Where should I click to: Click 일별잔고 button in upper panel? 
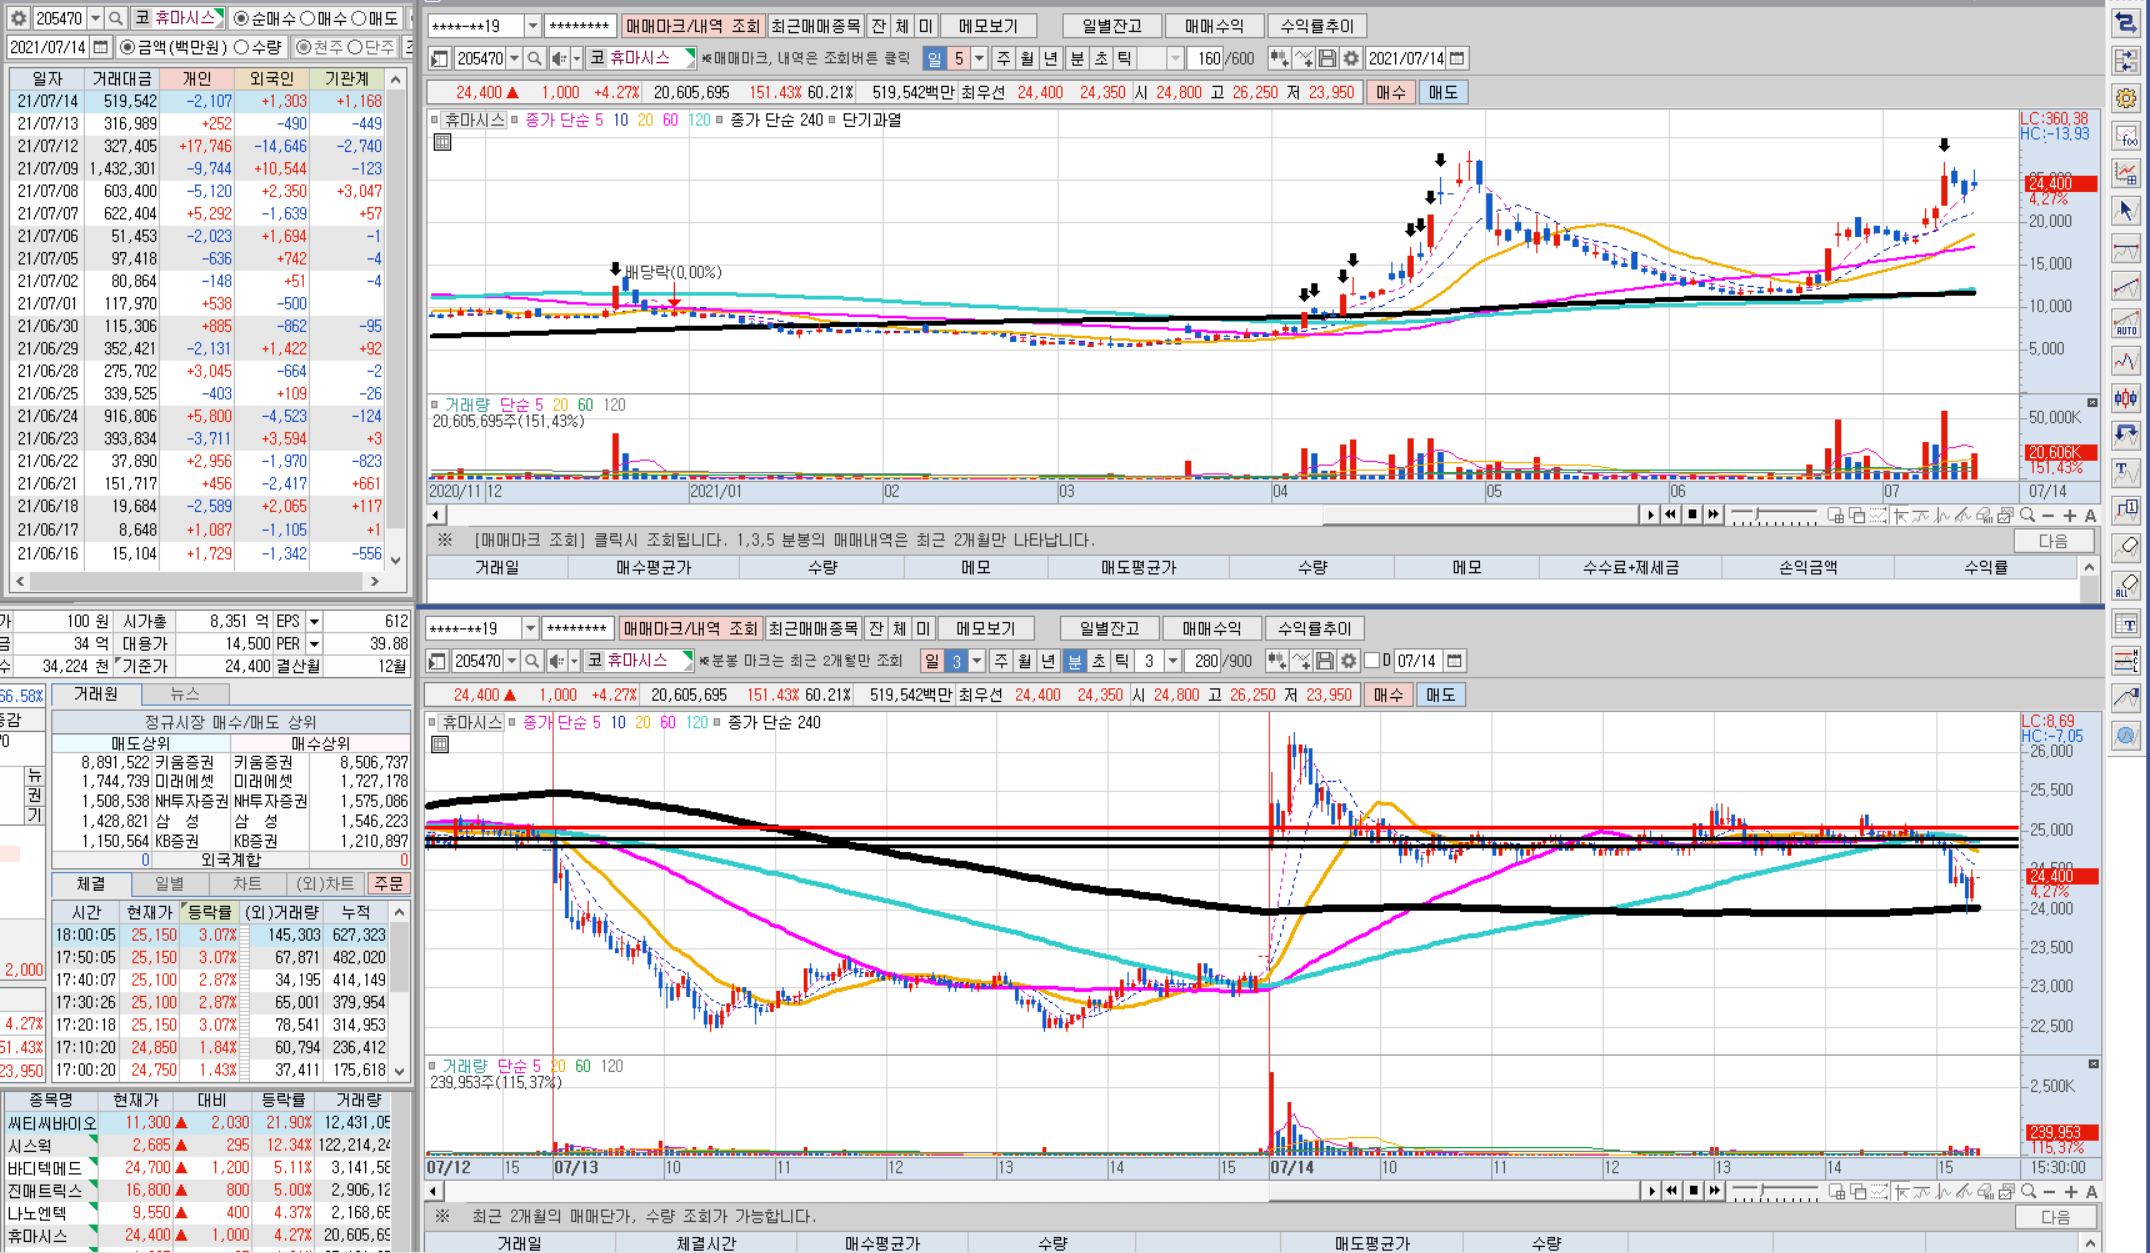pos(1111,26)
